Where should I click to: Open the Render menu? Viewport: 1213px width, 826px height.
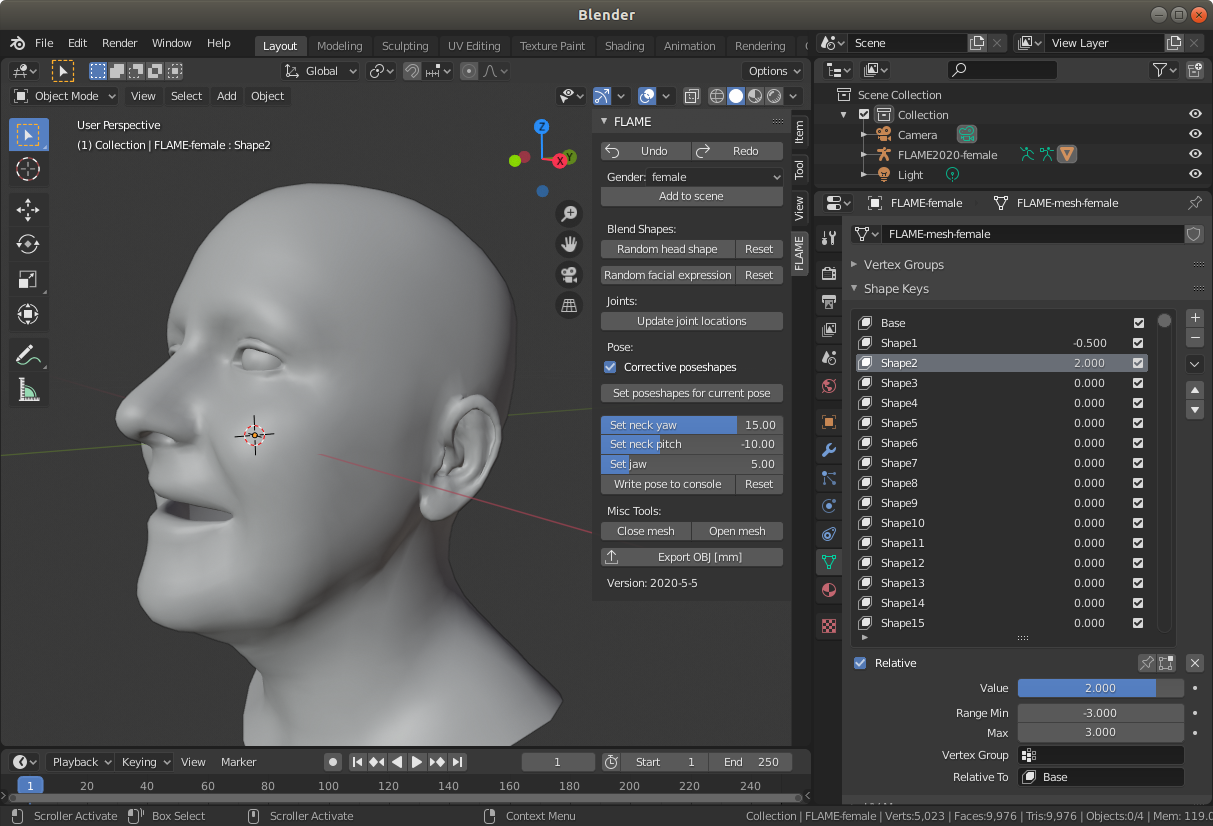[x=120, y=44]
